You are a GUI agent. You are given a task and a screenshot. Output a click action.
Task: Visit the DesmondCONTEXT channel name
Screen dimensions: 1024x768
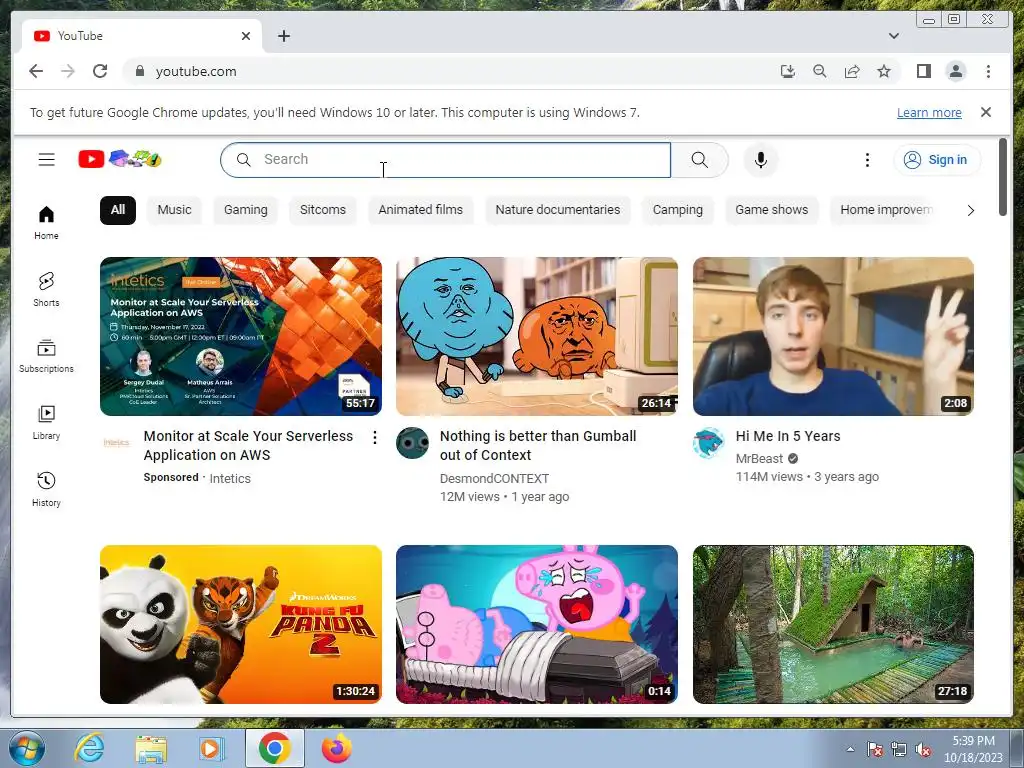point(494,479)
